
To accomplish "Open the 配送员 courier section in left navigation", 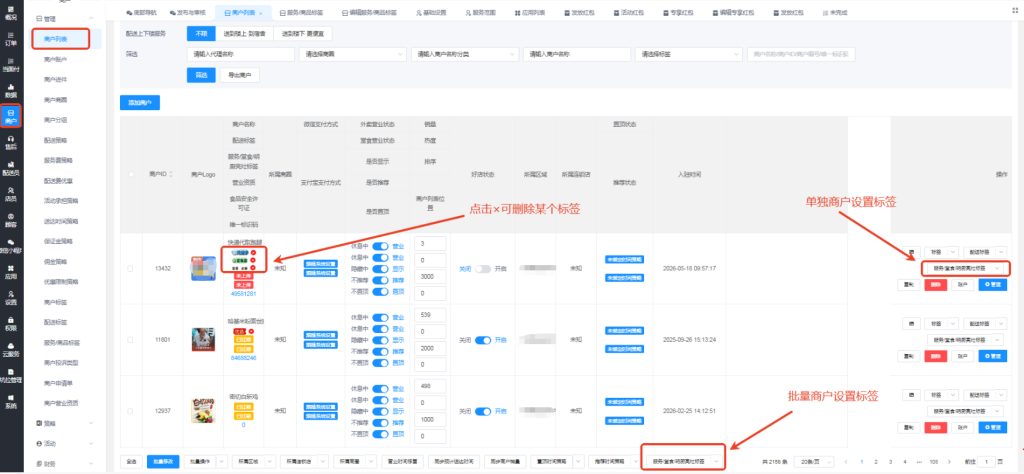I will (x=10, y=168).
